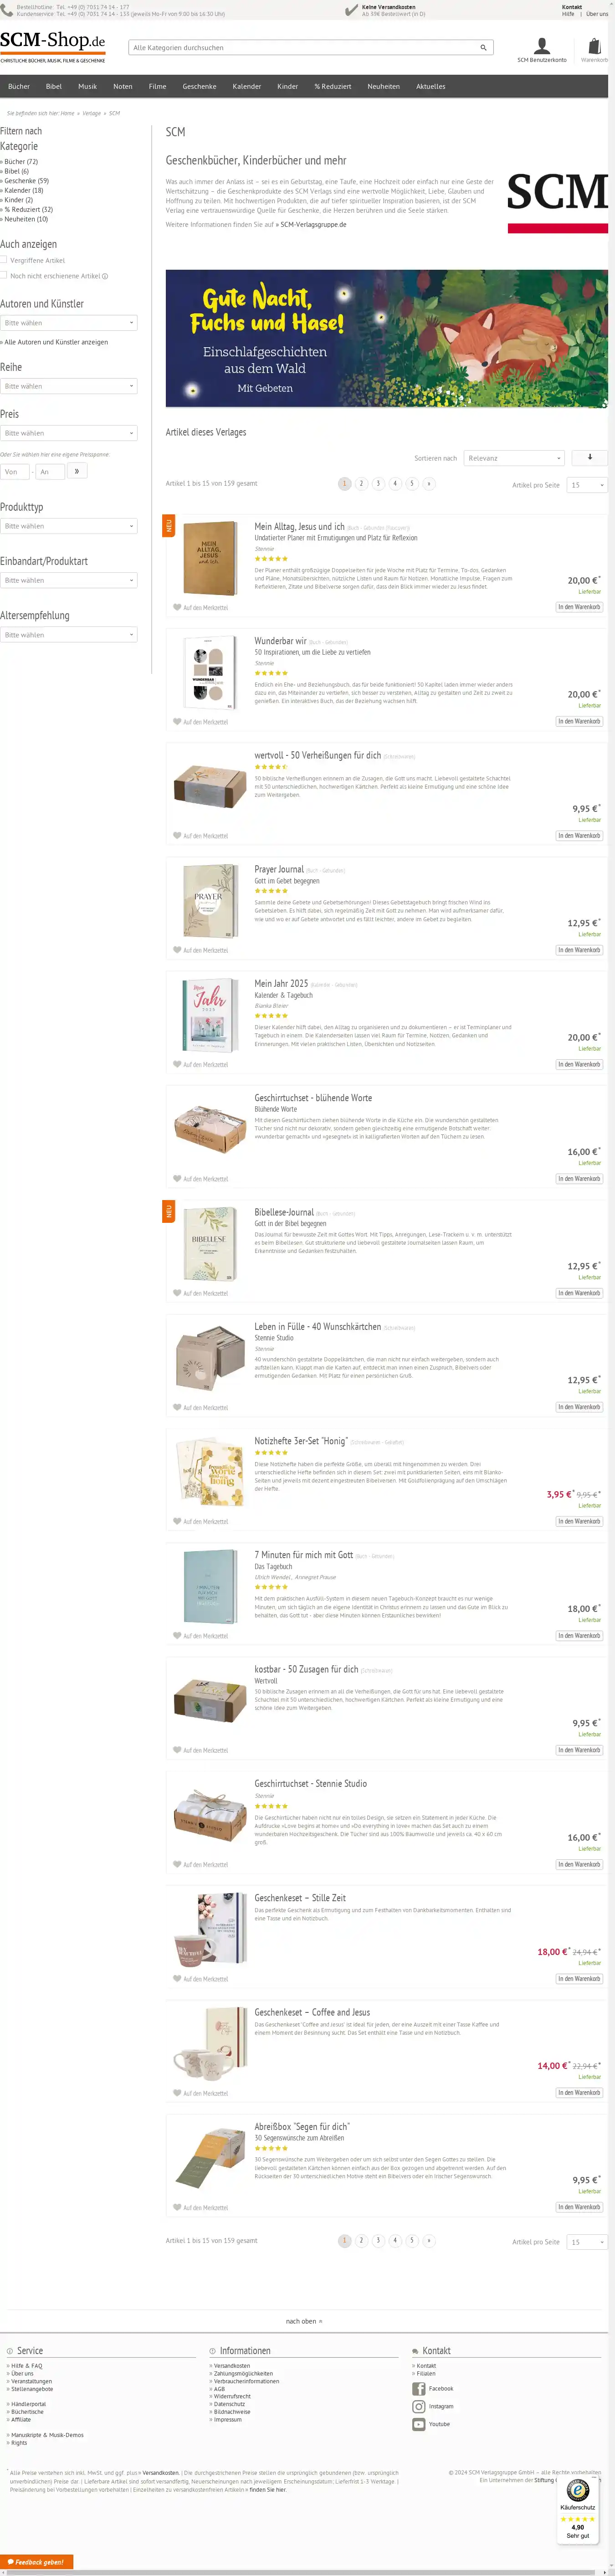The width and height of the screenshot is (615, 2576).
Task: Click the search magnifier icon
Action: coord(483,47)
